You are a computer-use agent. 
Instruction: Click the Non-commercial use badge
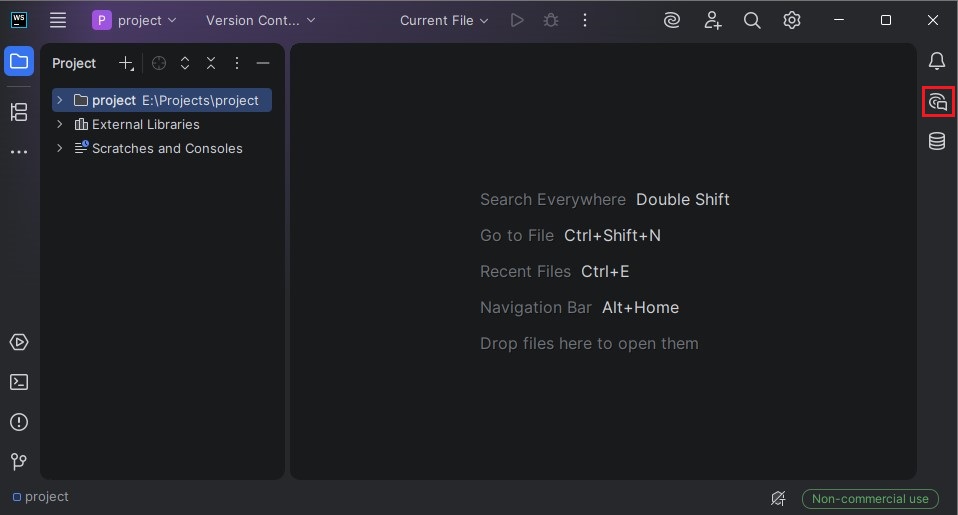pos(870,498)
